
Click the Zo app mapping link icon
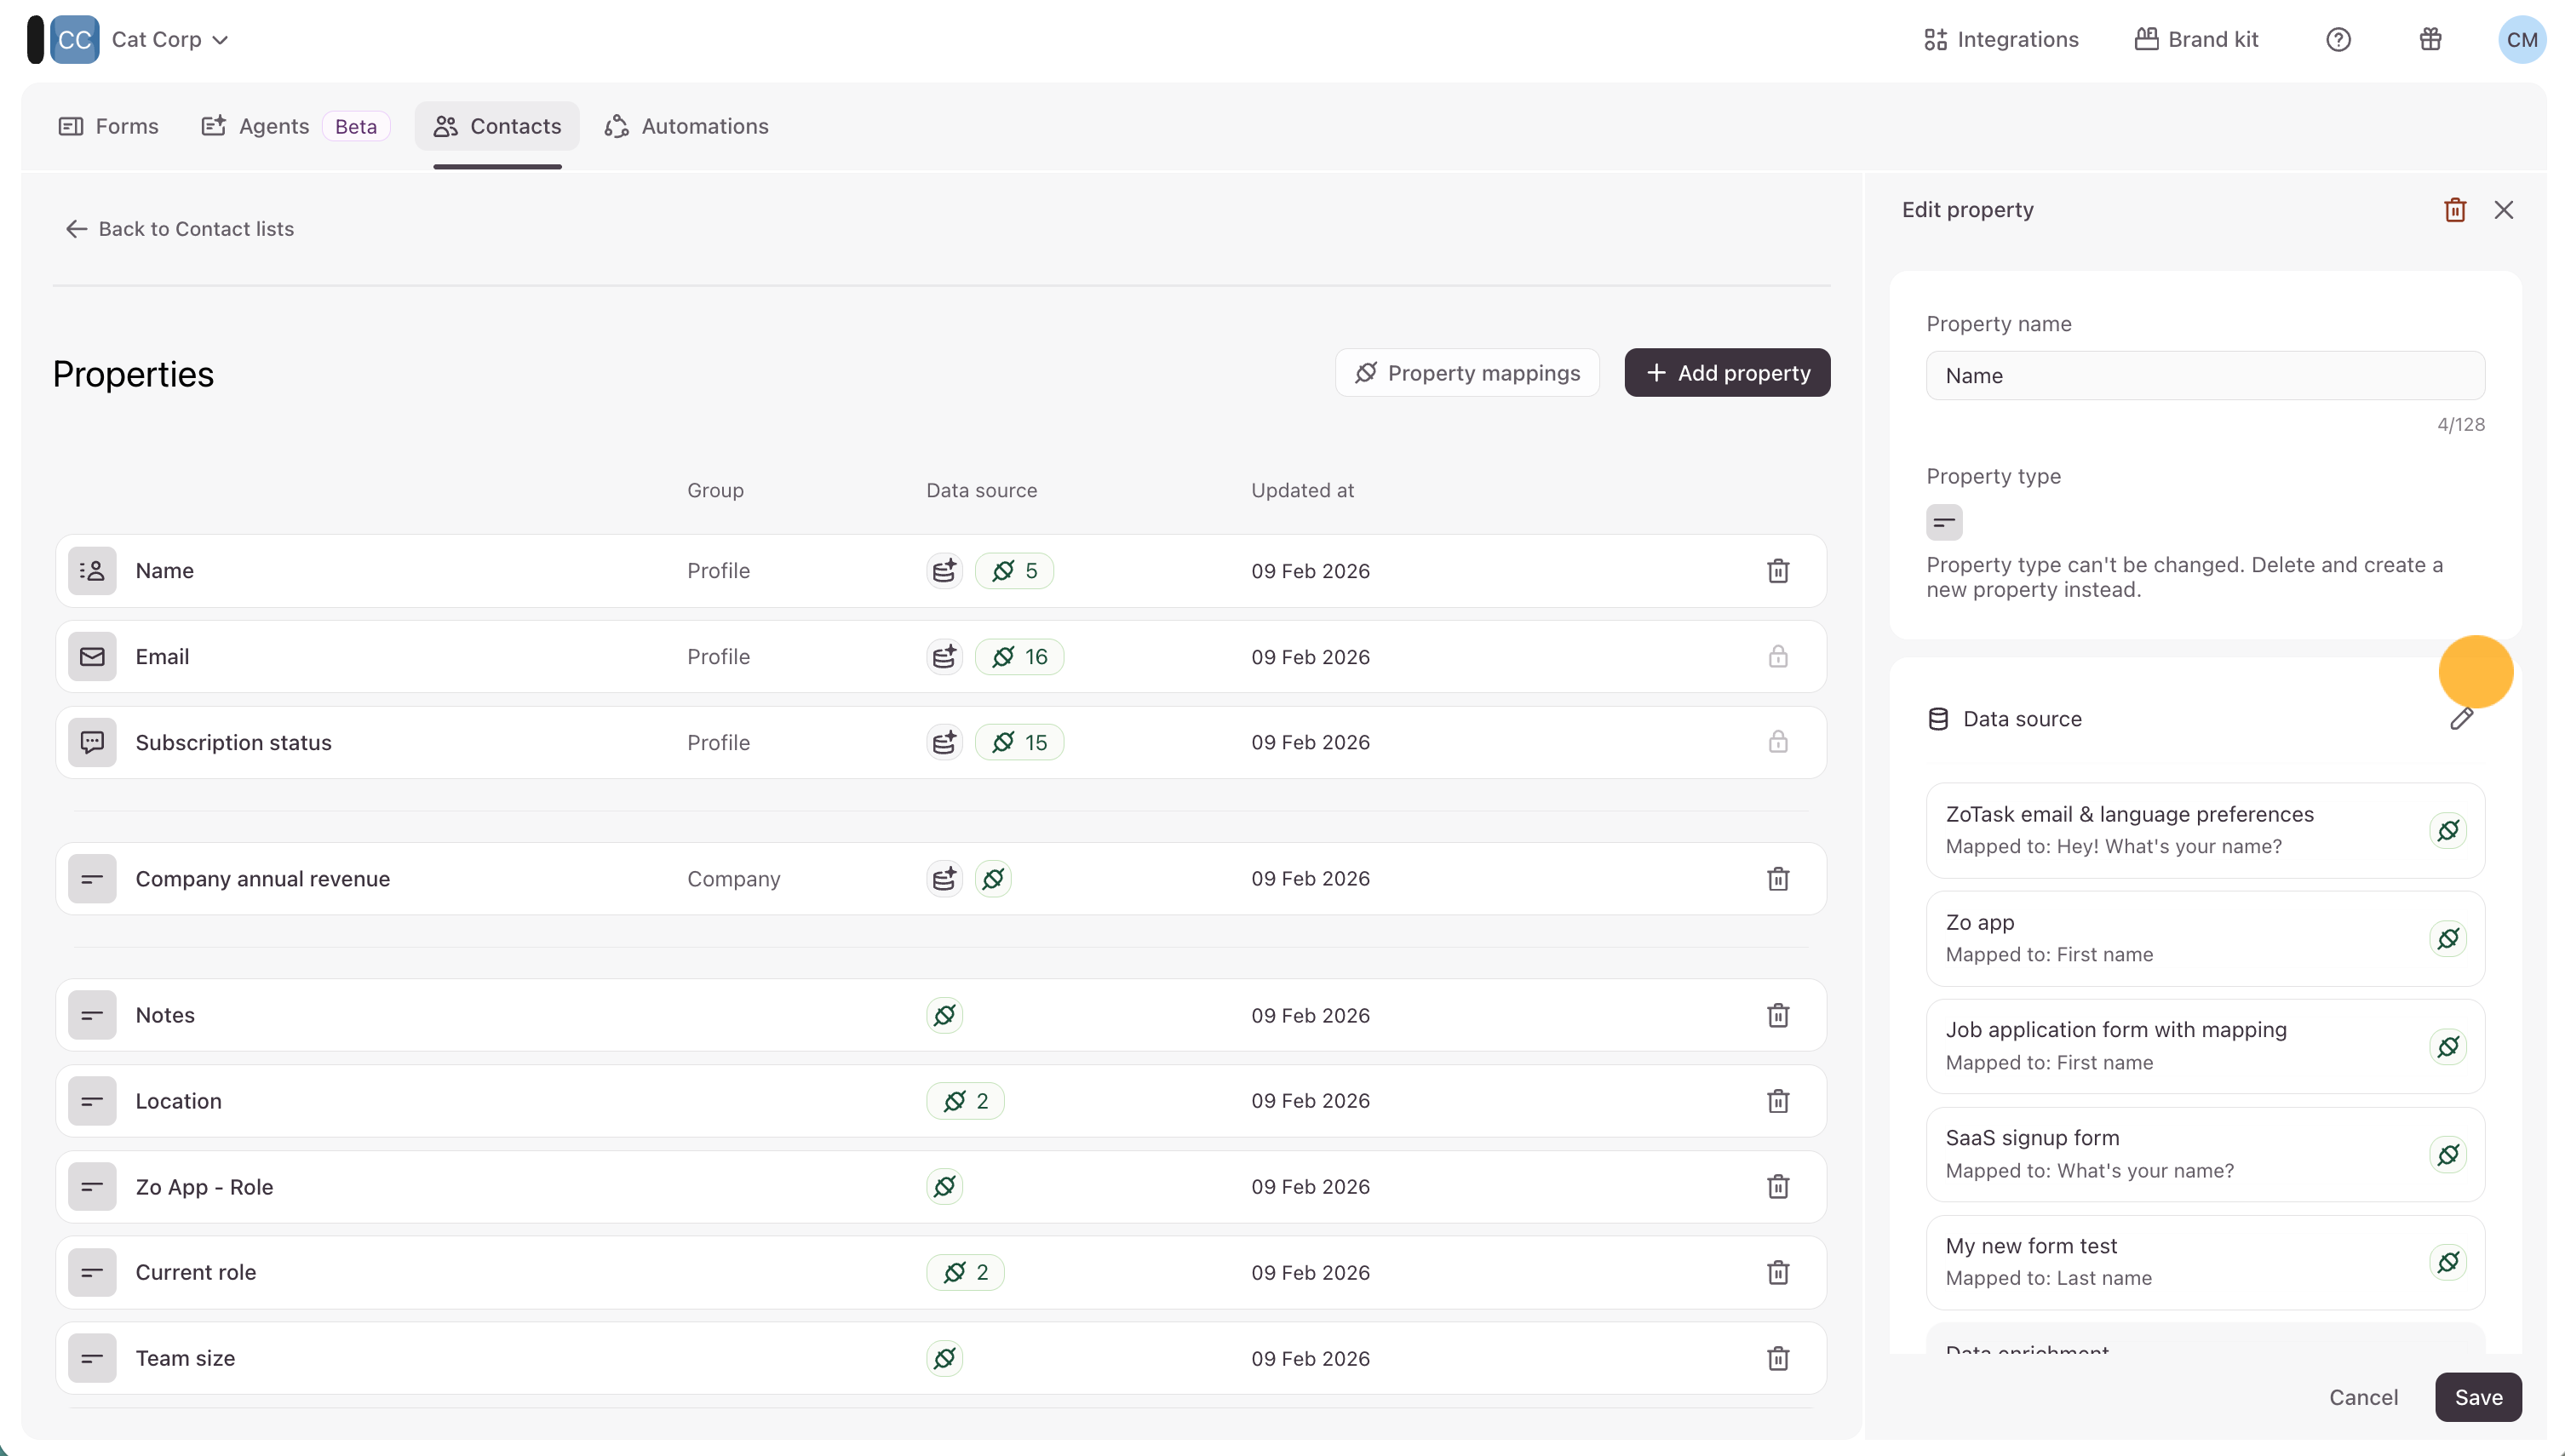pyautogui.click(x=2447, y=938)
